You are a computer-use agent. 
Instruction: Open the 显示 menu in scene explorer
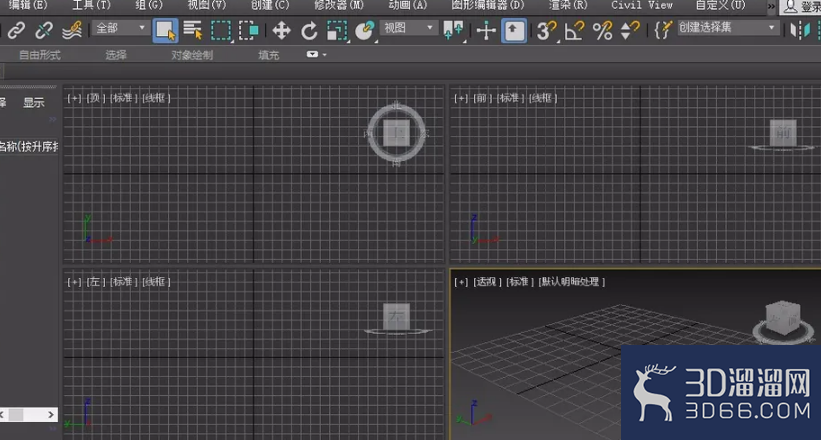pyautogui.click(x=34, y=103)
